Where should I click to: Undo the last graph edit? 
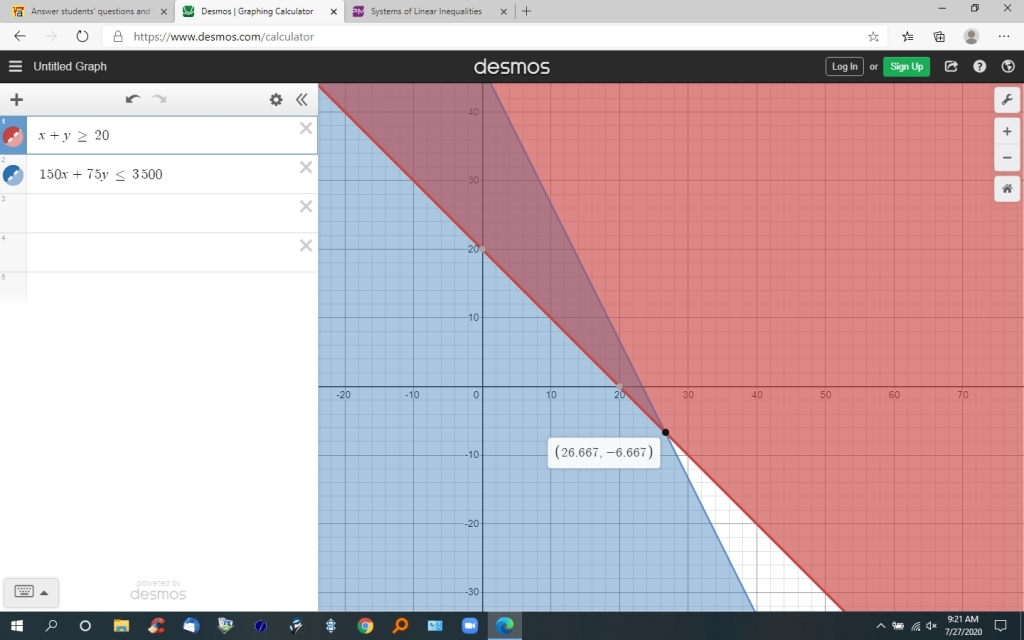point(133,99)
